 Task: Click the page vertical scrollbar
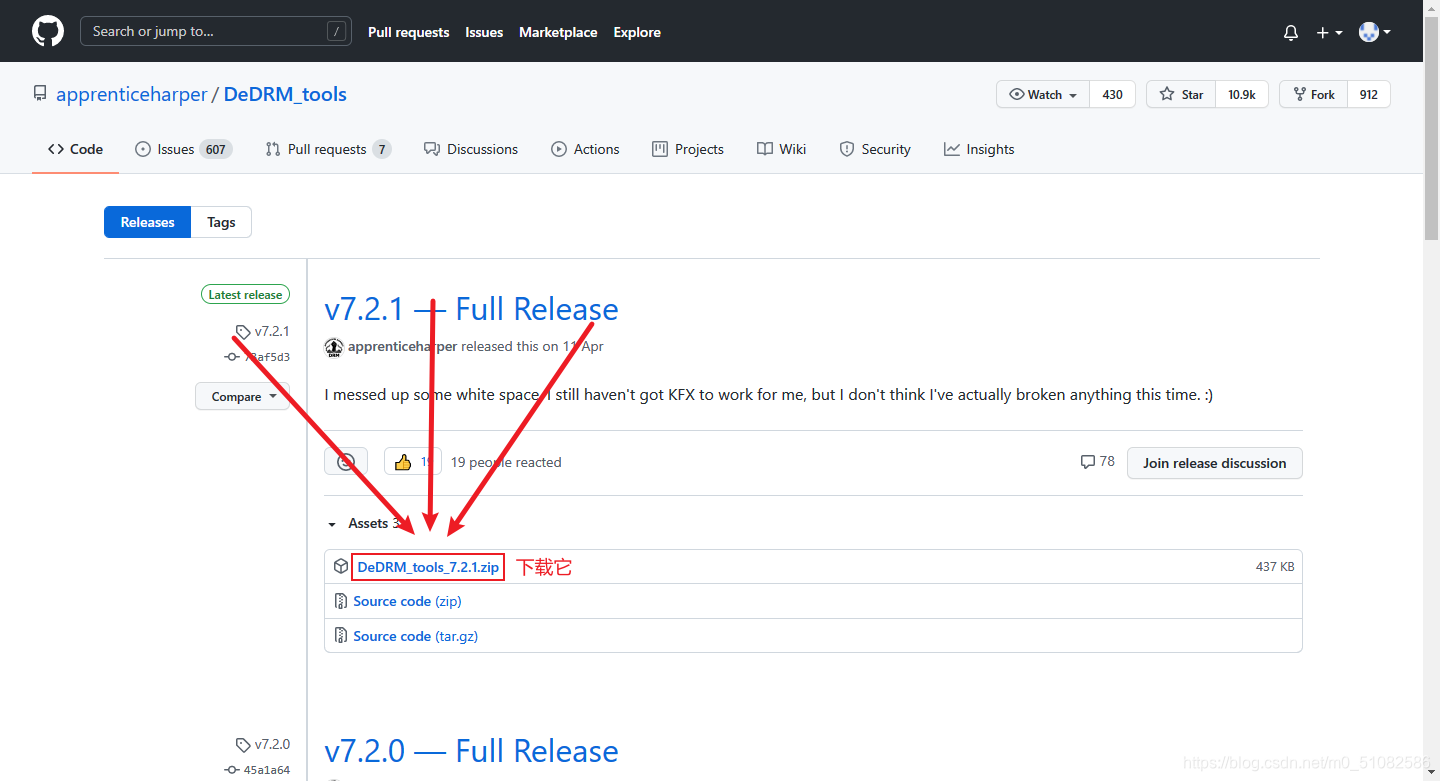pos(1431,130)
